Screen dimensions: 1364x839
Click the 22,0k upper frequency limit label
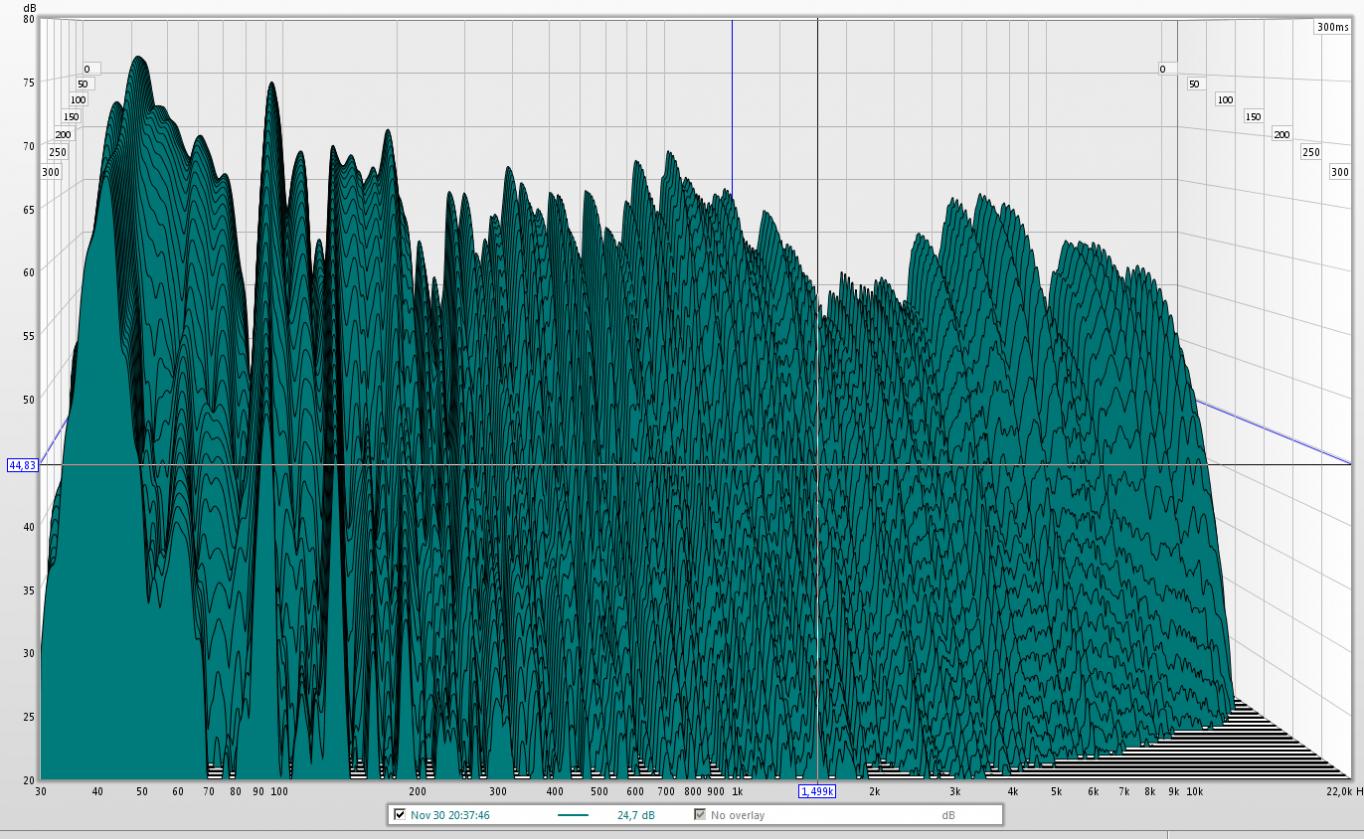1338,791
